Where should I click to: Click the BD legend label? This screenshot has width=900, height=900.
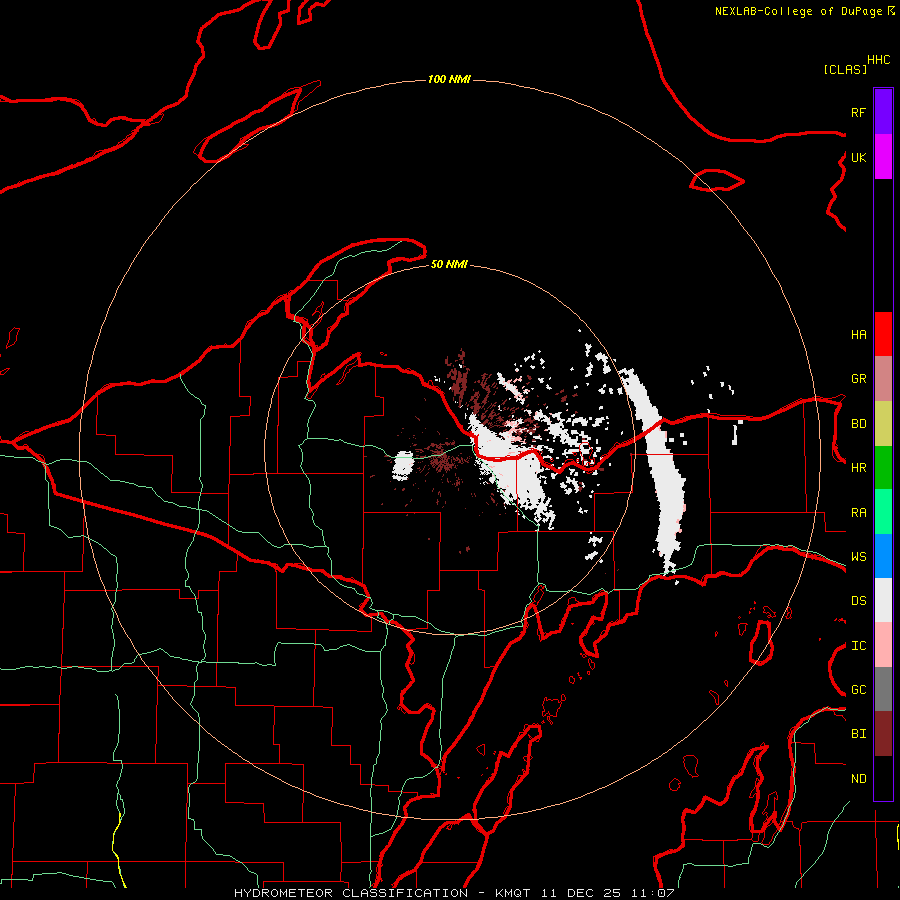click(858, 424)
